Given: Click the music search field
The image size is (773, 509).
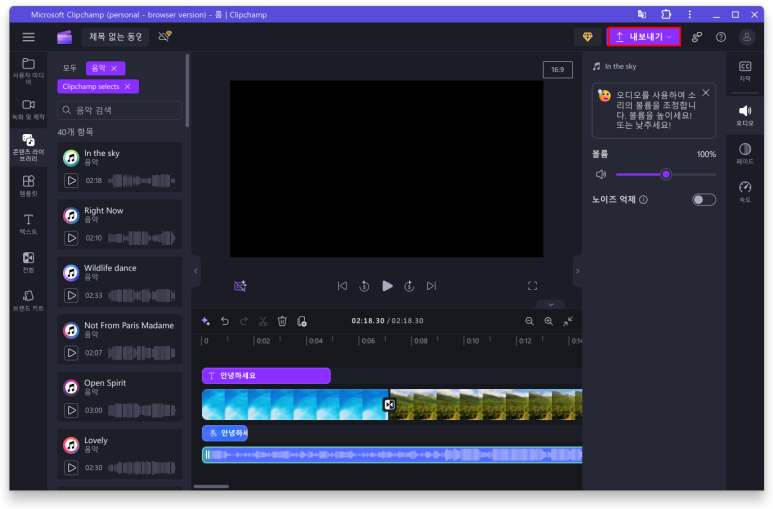Looking at the screenshot, I should (x=119, y=110).
